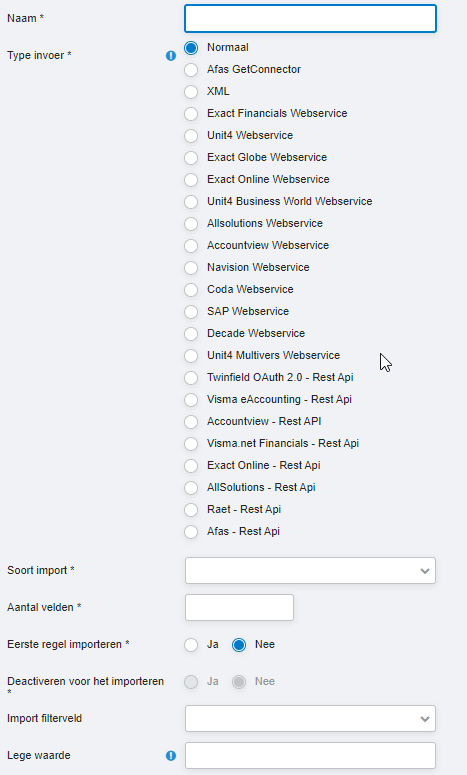
Task: Select Visma.net Financials - Rest Api
Action: click(191, 443)
